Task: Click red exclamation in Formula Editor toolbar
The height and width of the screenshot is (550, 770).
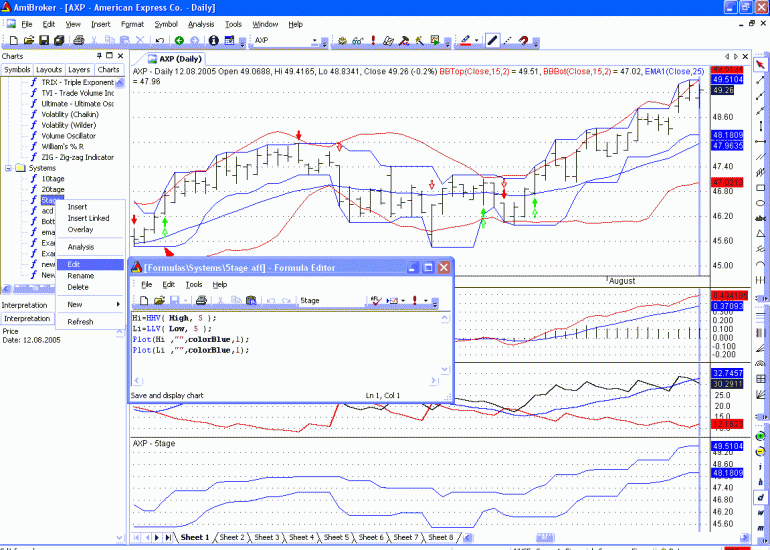Action: click(415, 300)
